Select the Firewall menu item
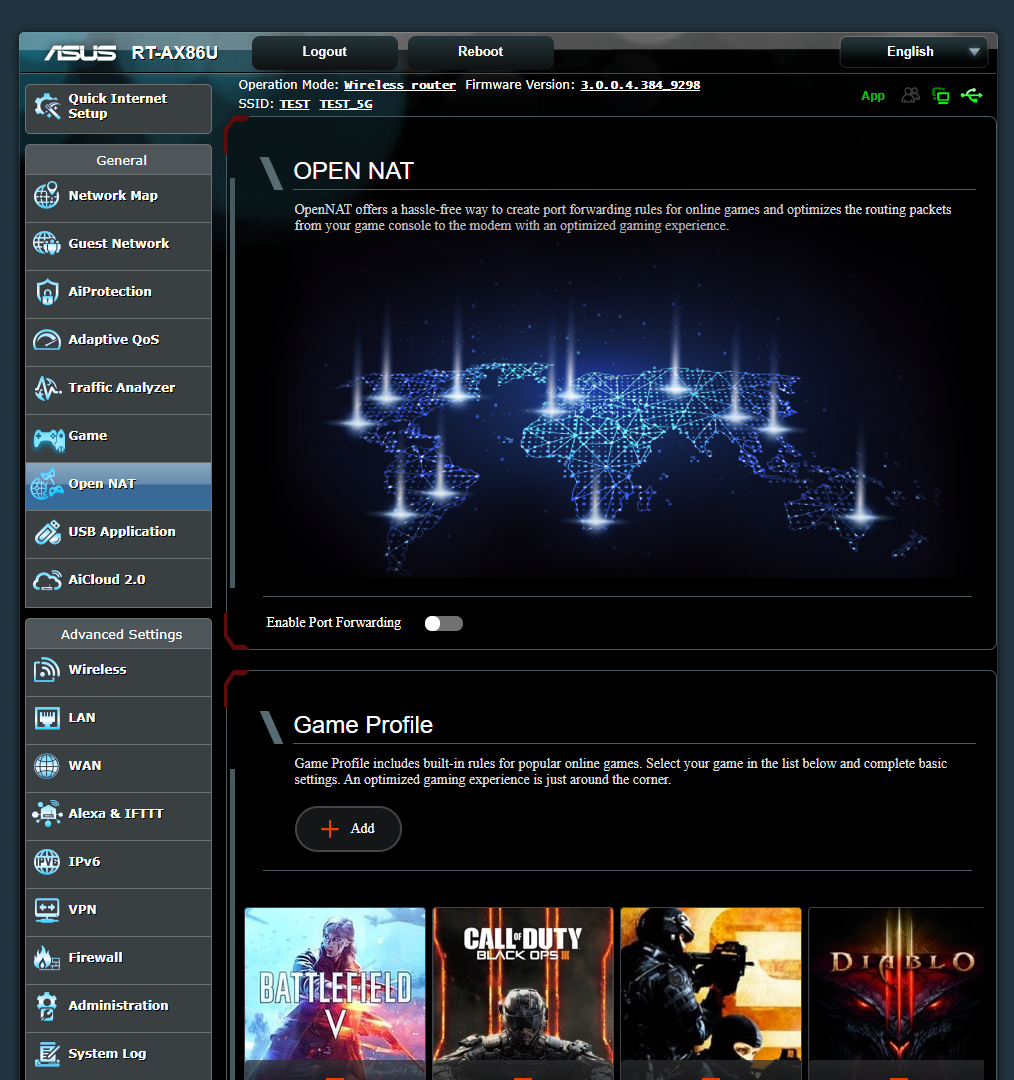This screenshot has width=1014, height=1080. point(118,960)
